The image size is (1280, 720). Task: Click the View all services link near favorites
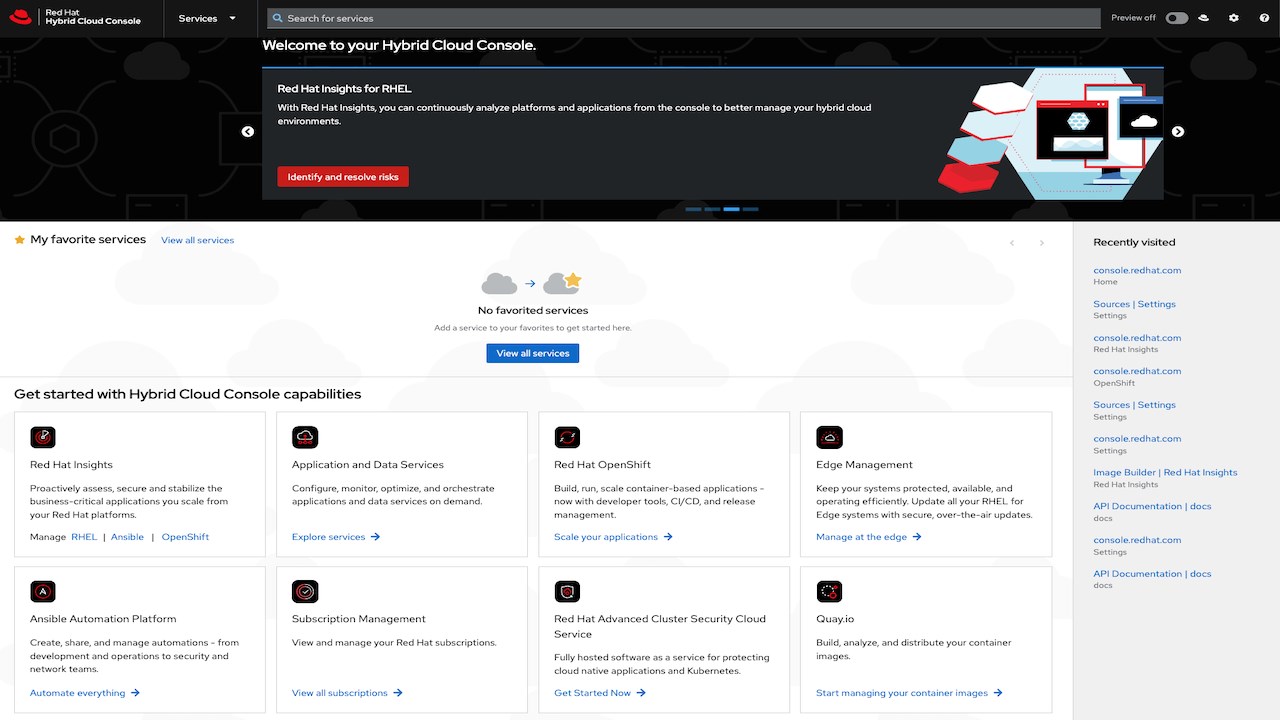197,240
